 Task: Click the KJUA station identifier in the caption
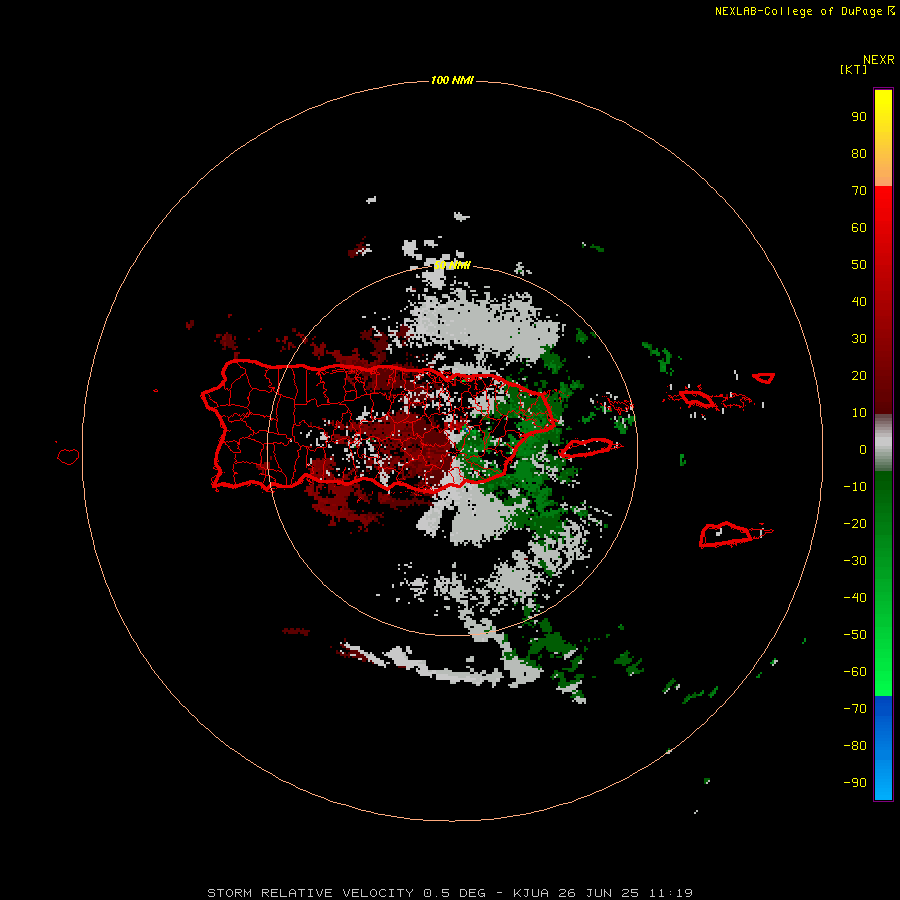click(531, 893)
